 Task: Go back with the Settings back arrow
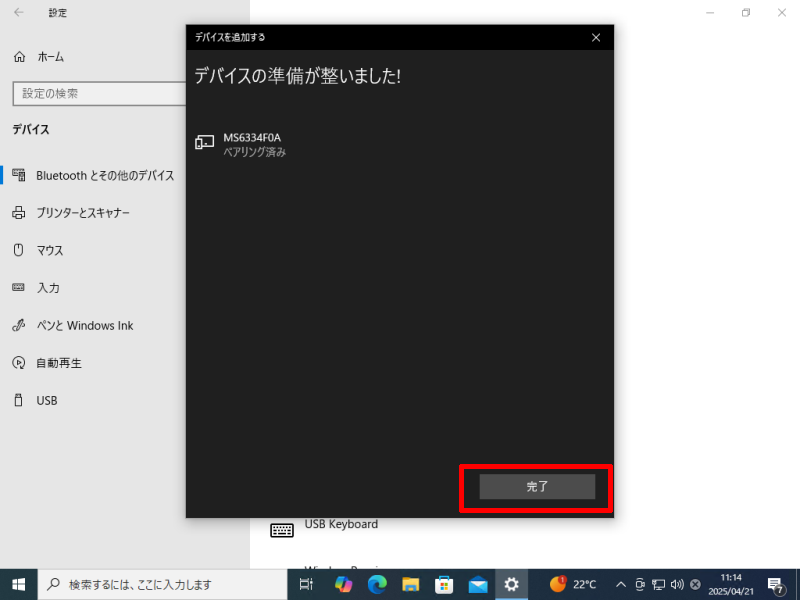19,13
